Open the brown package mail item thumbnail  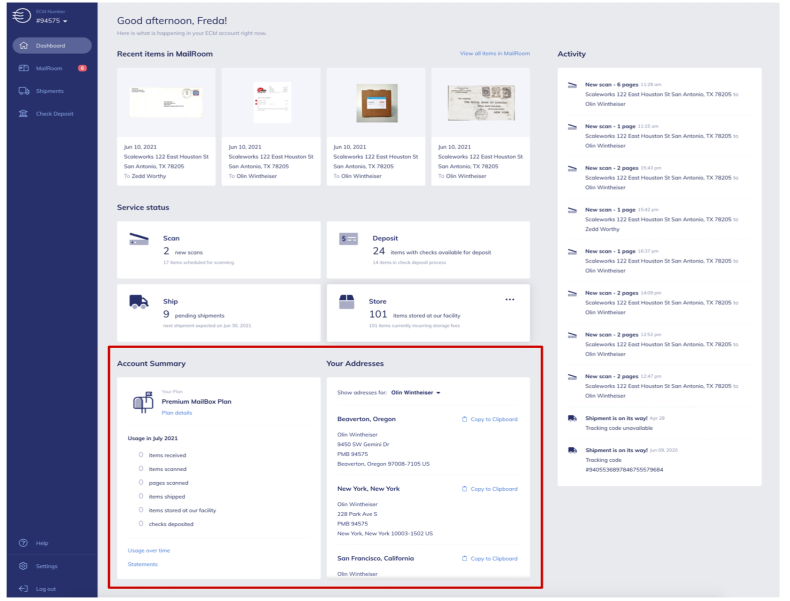377,103
